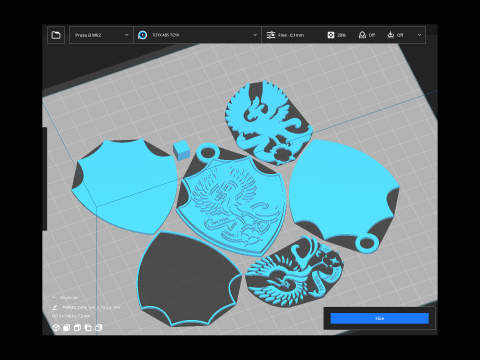Click the support Off icon
The image size is (480, 360).
[x=362, y=35]
